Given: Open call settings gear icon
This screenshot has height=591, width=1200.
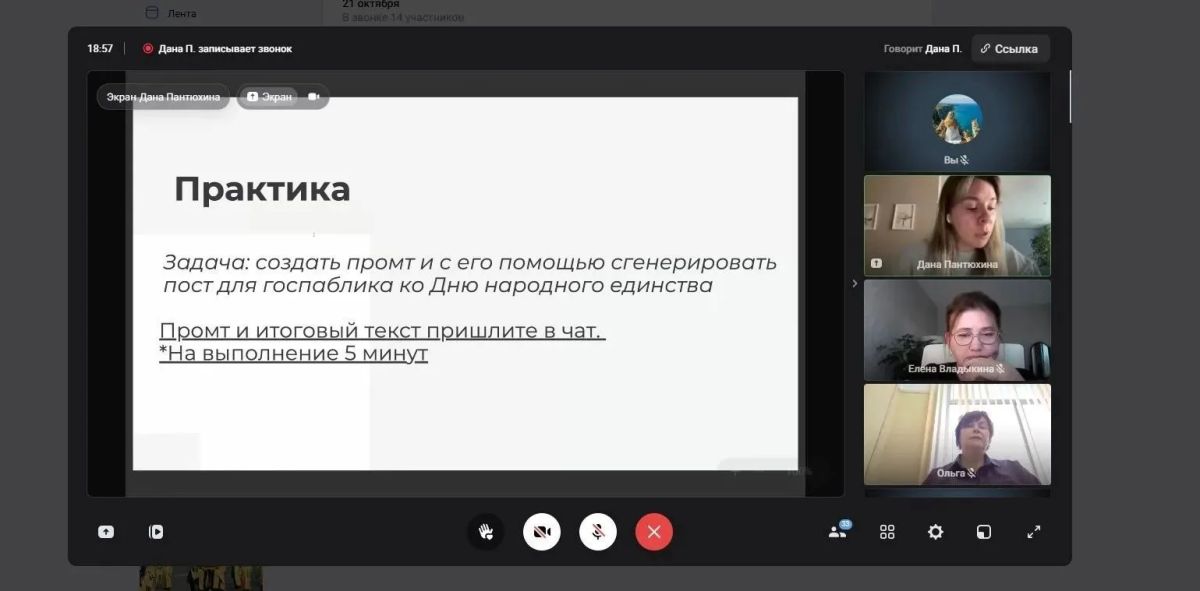Looking at the screenshot, I should (935, 532).
